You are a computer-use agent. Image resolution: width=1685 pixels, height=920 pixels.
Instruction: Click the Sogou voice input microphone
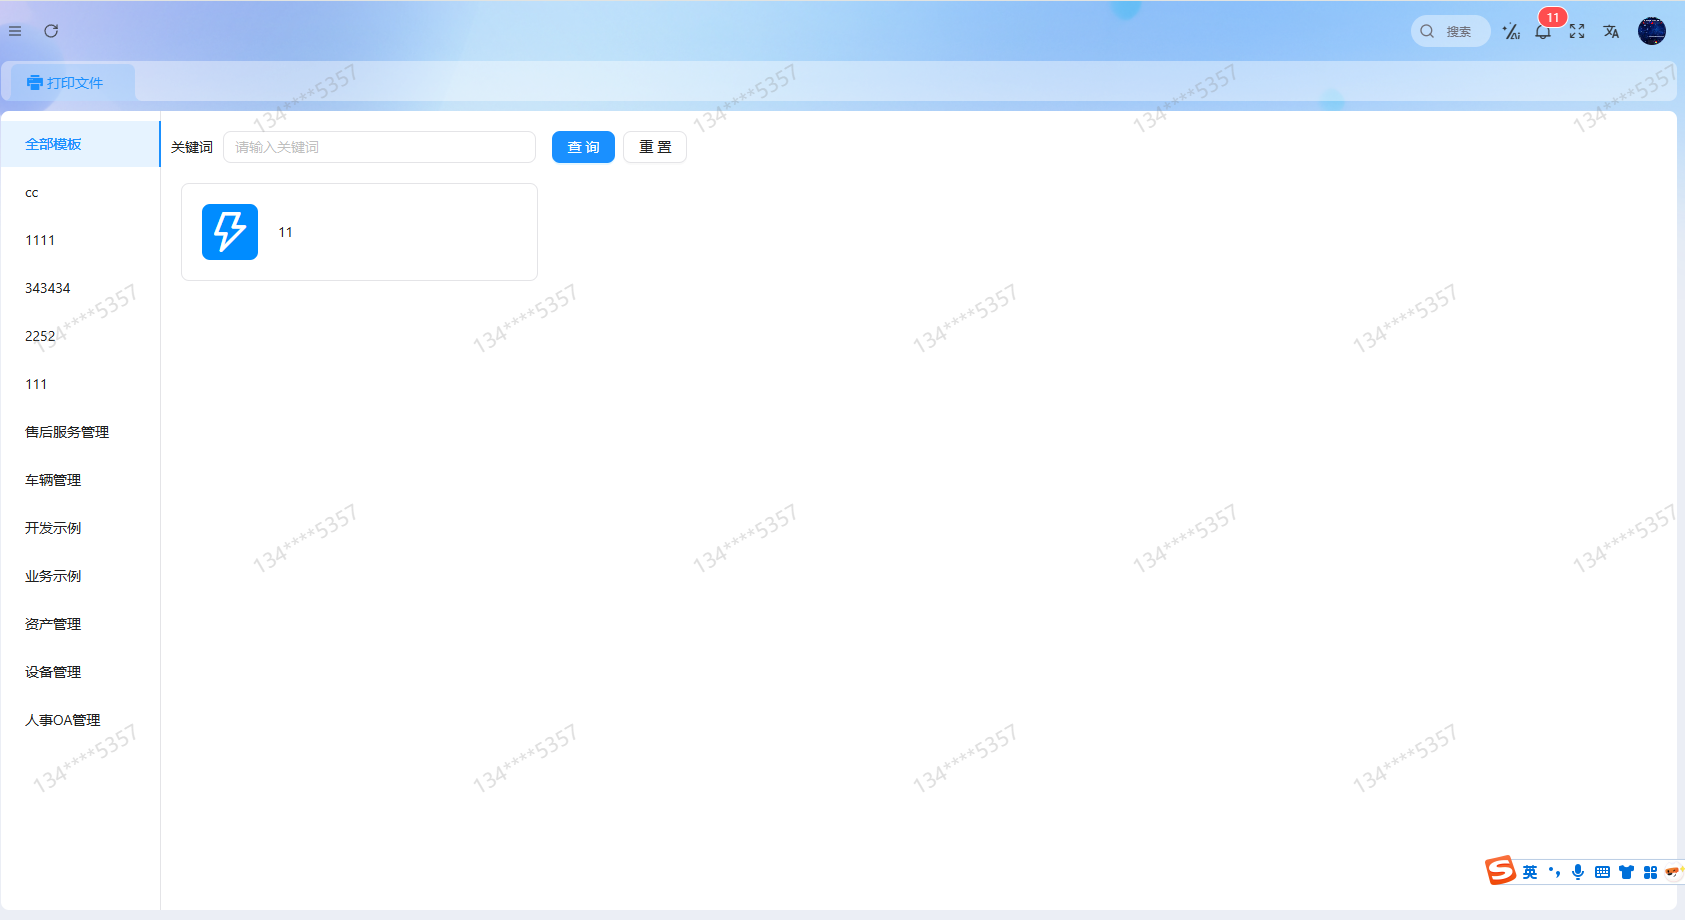(1578, 872)
